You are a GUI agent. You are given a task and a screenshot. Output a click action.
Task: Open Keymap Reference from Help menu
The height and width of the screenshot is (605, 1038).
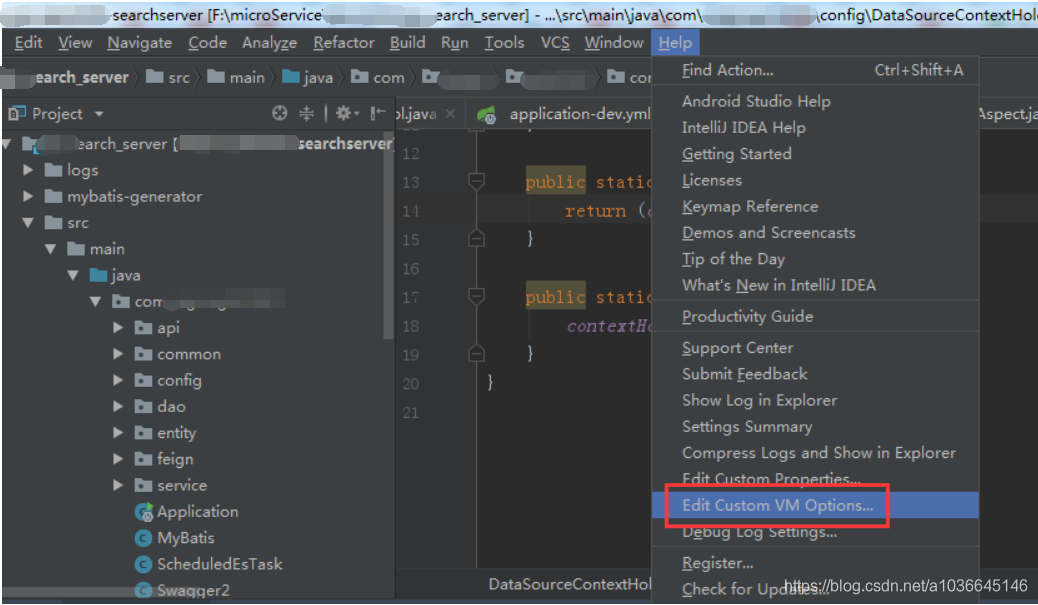click(x=816, y=207)
